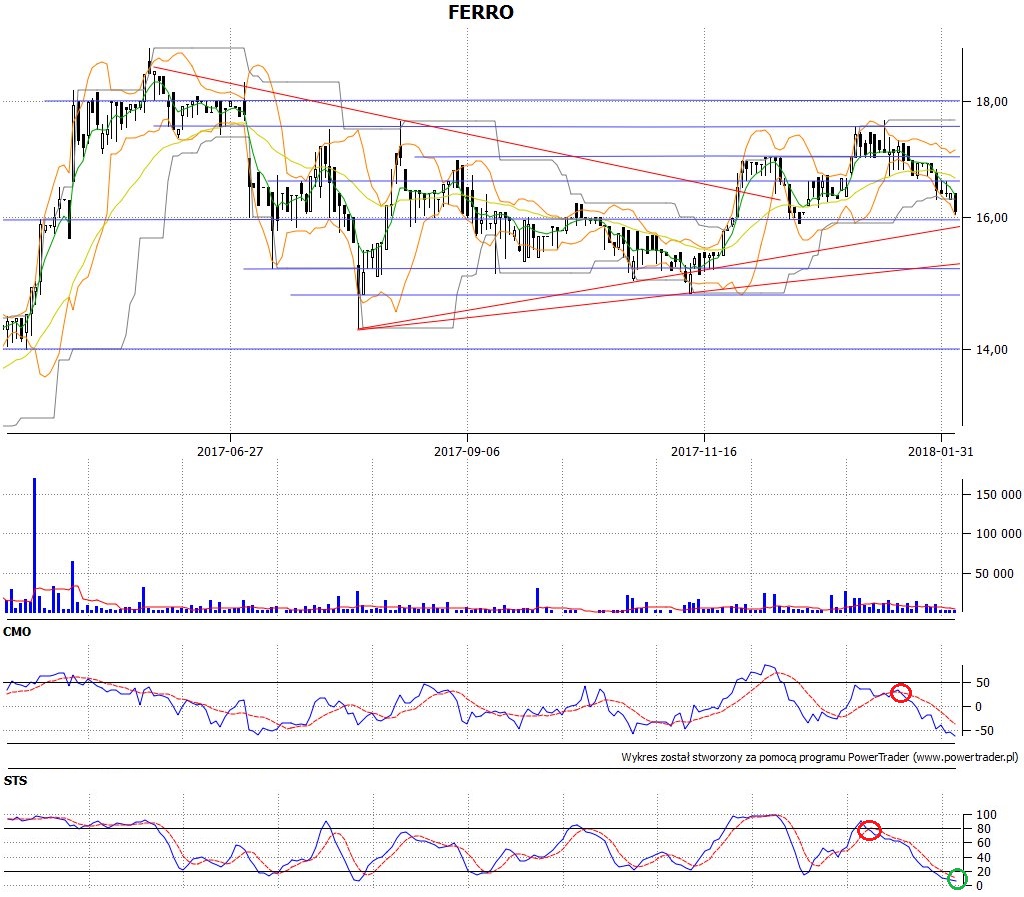Click the CMO 50 axis label
Screen dimensions: 1024x897
coord(983,683)
